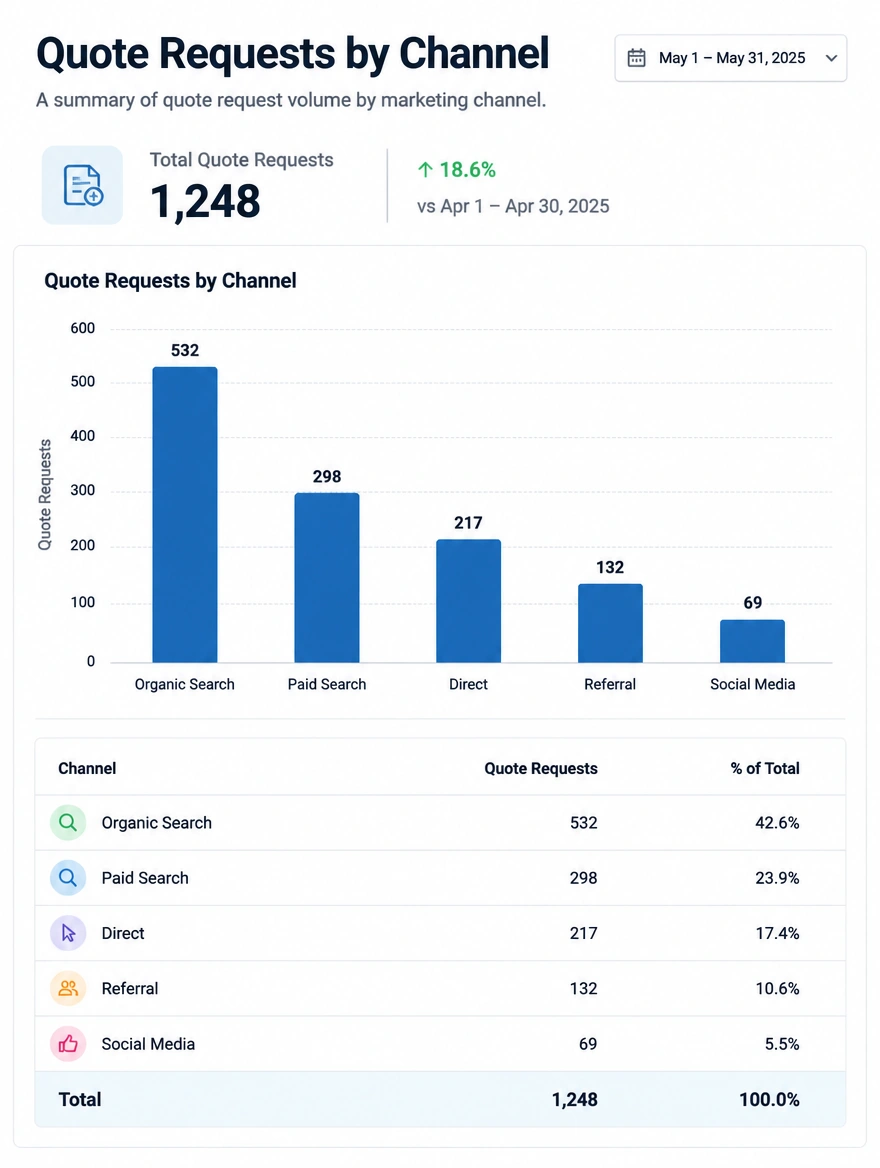Image resolution: width=880 pixels, height=1168 pixels.
Task: Click the Paid Search magnifier icon in table
Action: point(68,877)
